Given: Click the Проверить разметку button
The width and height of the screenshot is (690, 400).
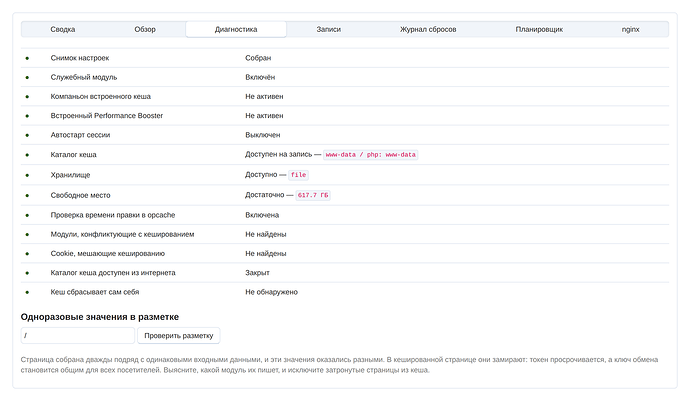Looking at the screenshot, I should (x=179, y=336).
